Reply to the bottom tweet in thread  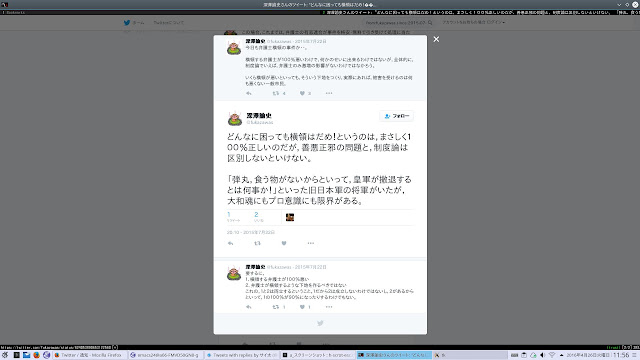tap(249, 307)
